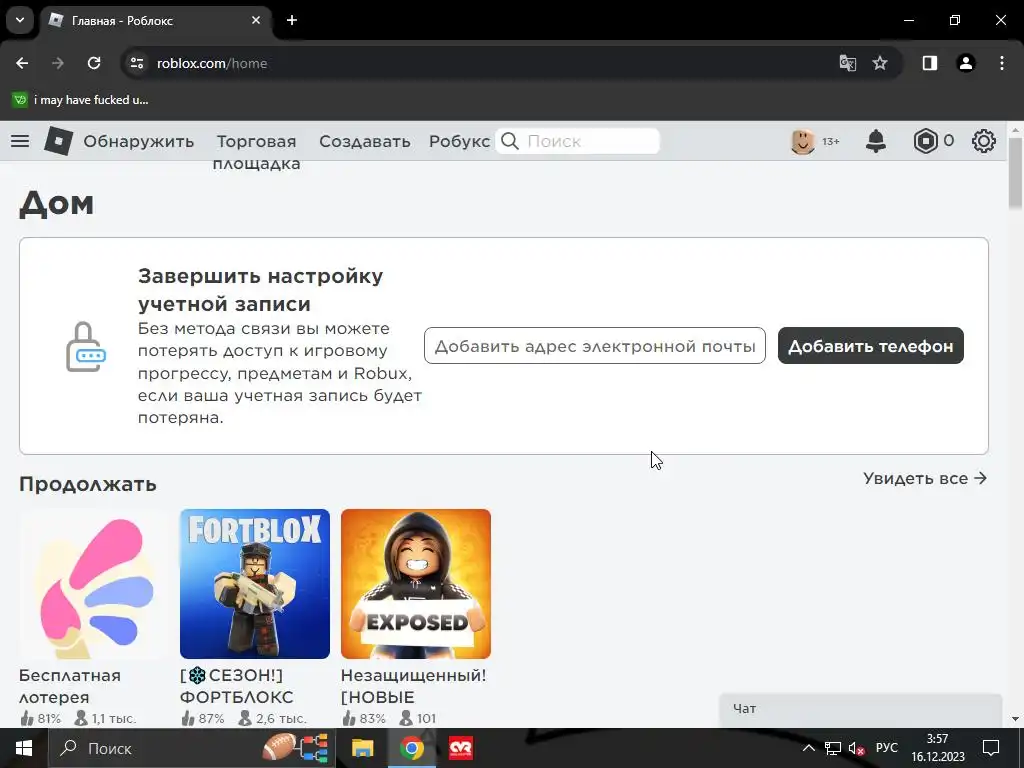Switch the РУС input language
This screenshot has height=768, width=1024.
point(887,748)
